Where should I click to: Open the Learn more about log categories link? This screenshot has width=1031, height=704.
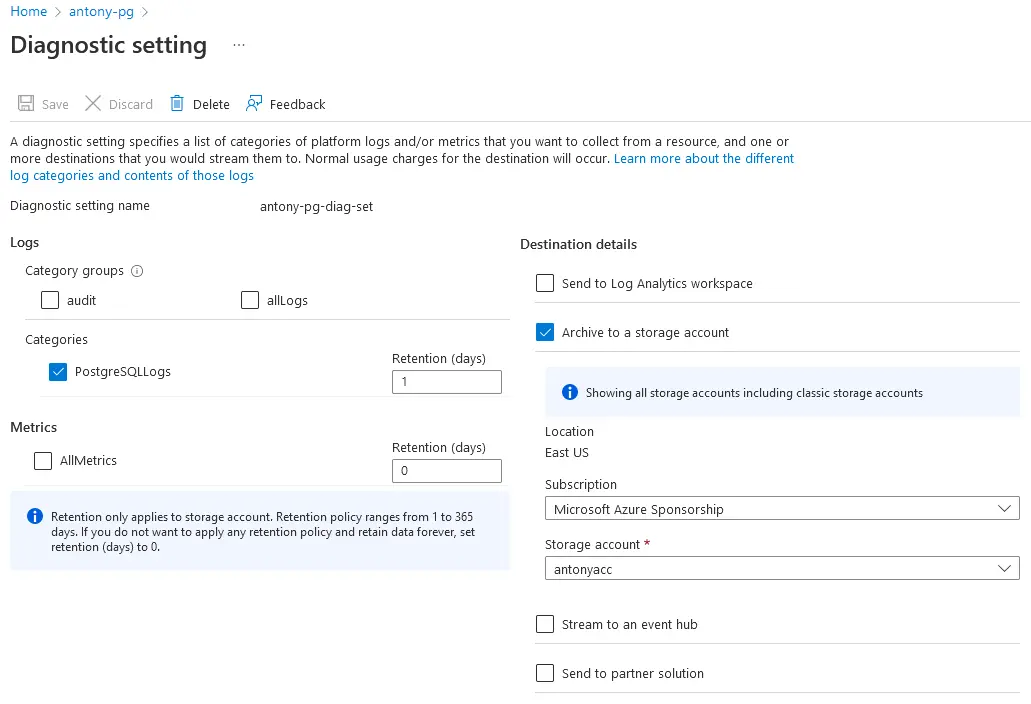point(402,167)
